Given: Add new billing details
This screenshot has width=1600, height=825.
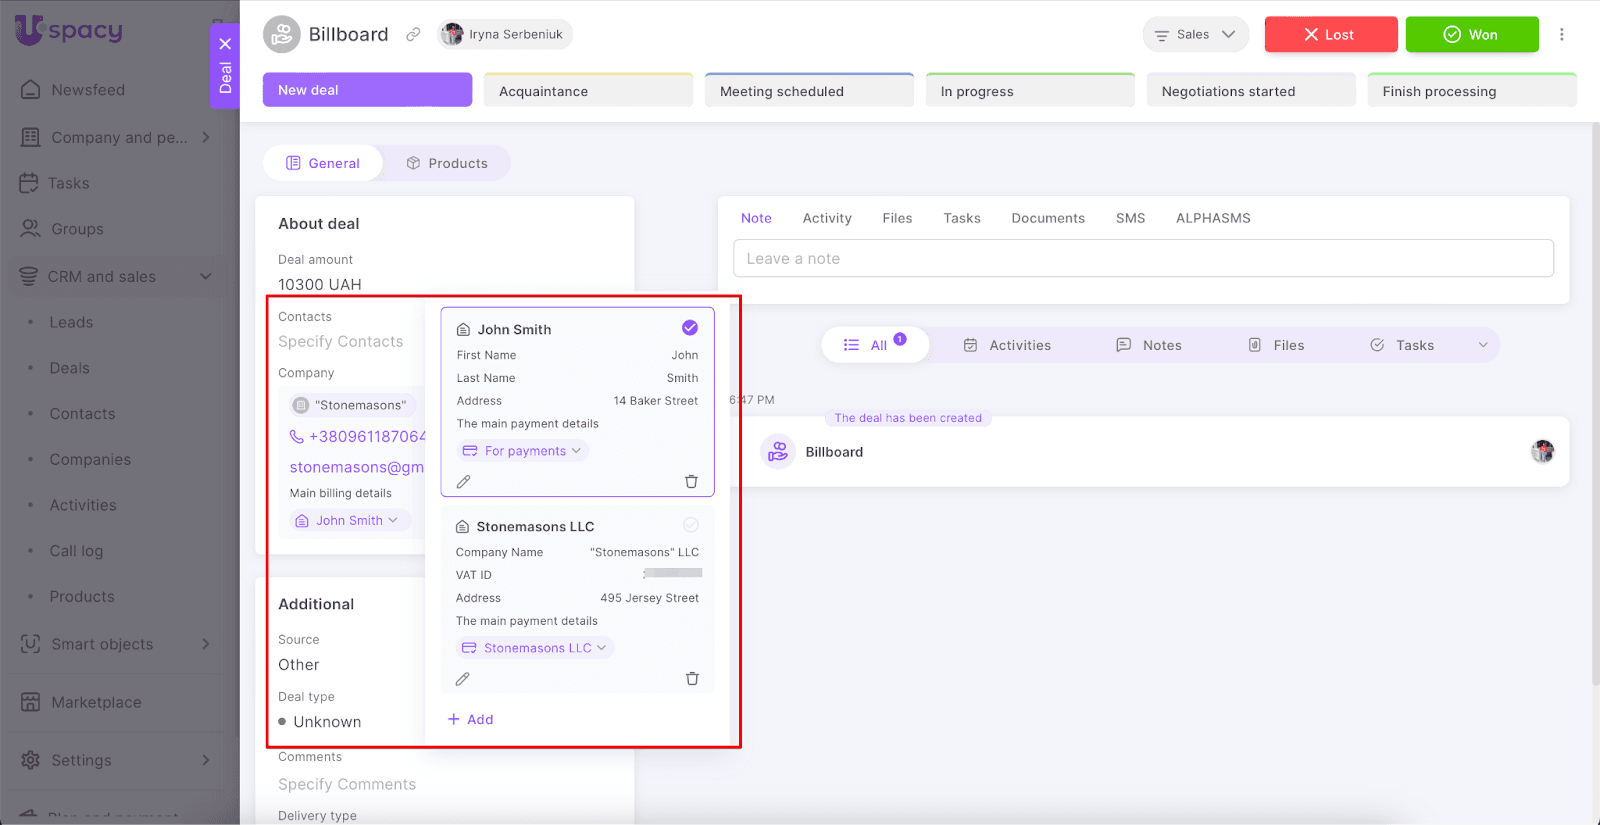Looking at the screenshot, I should point(470,720).
